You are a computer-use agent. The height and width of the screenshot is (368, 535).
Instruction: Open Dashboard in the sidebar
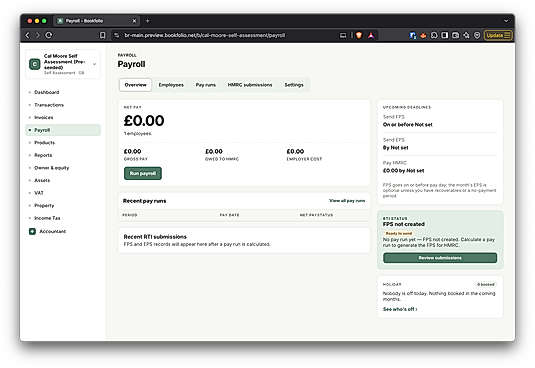pos(47,92)
